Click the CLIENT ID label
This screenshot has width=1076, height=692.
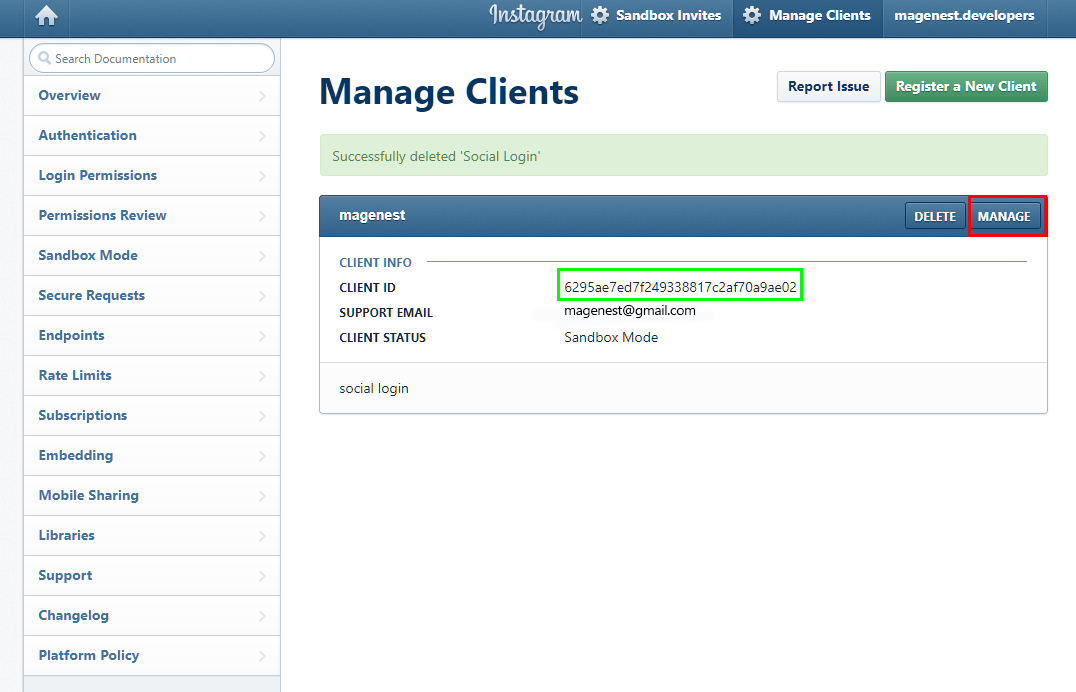point(367,288)
